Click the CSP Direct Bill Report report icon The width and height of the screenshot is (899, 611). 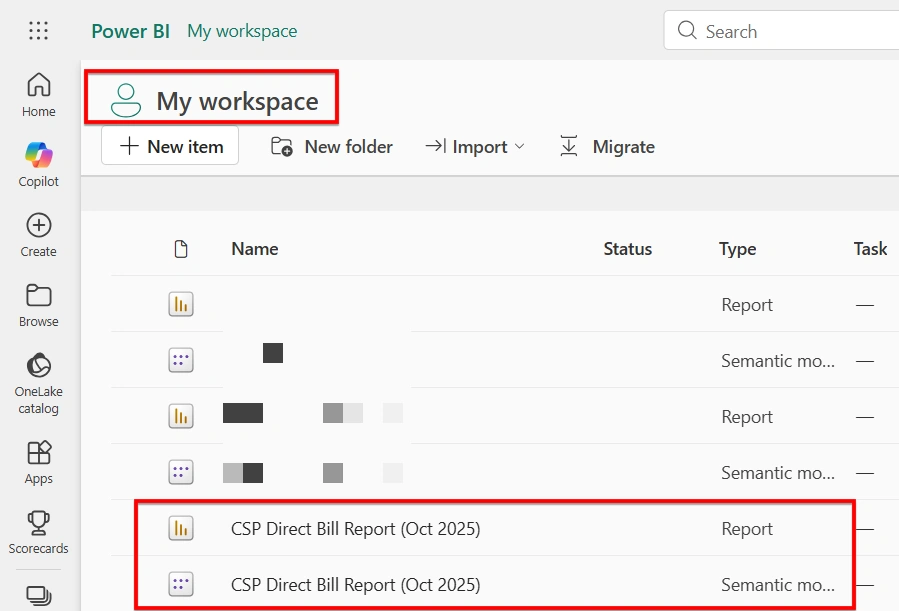(x=181, y=528)
